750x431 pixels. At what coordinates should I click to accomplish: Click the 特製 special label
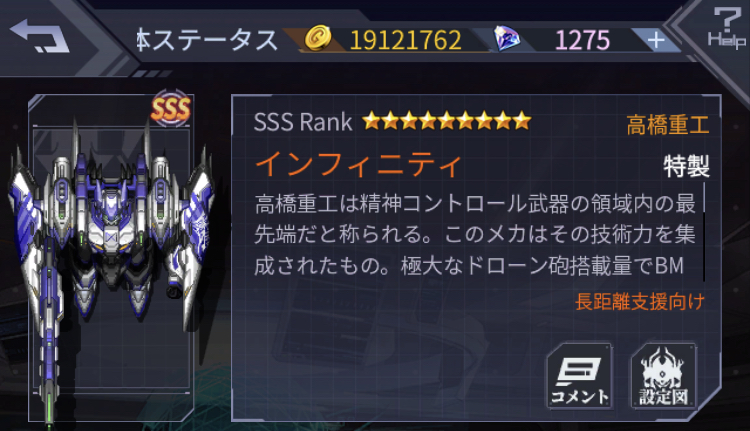pos(686,167)
